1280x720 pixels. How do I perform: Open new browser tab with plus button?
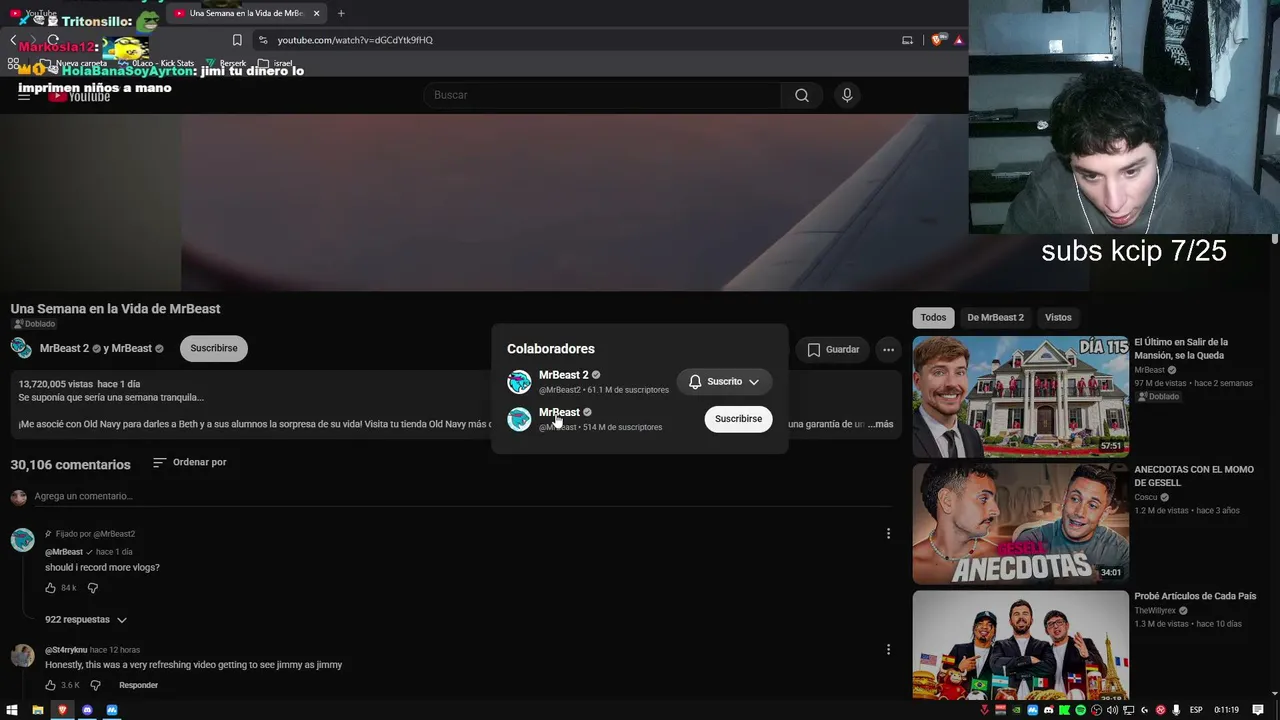tap(341, 13)
